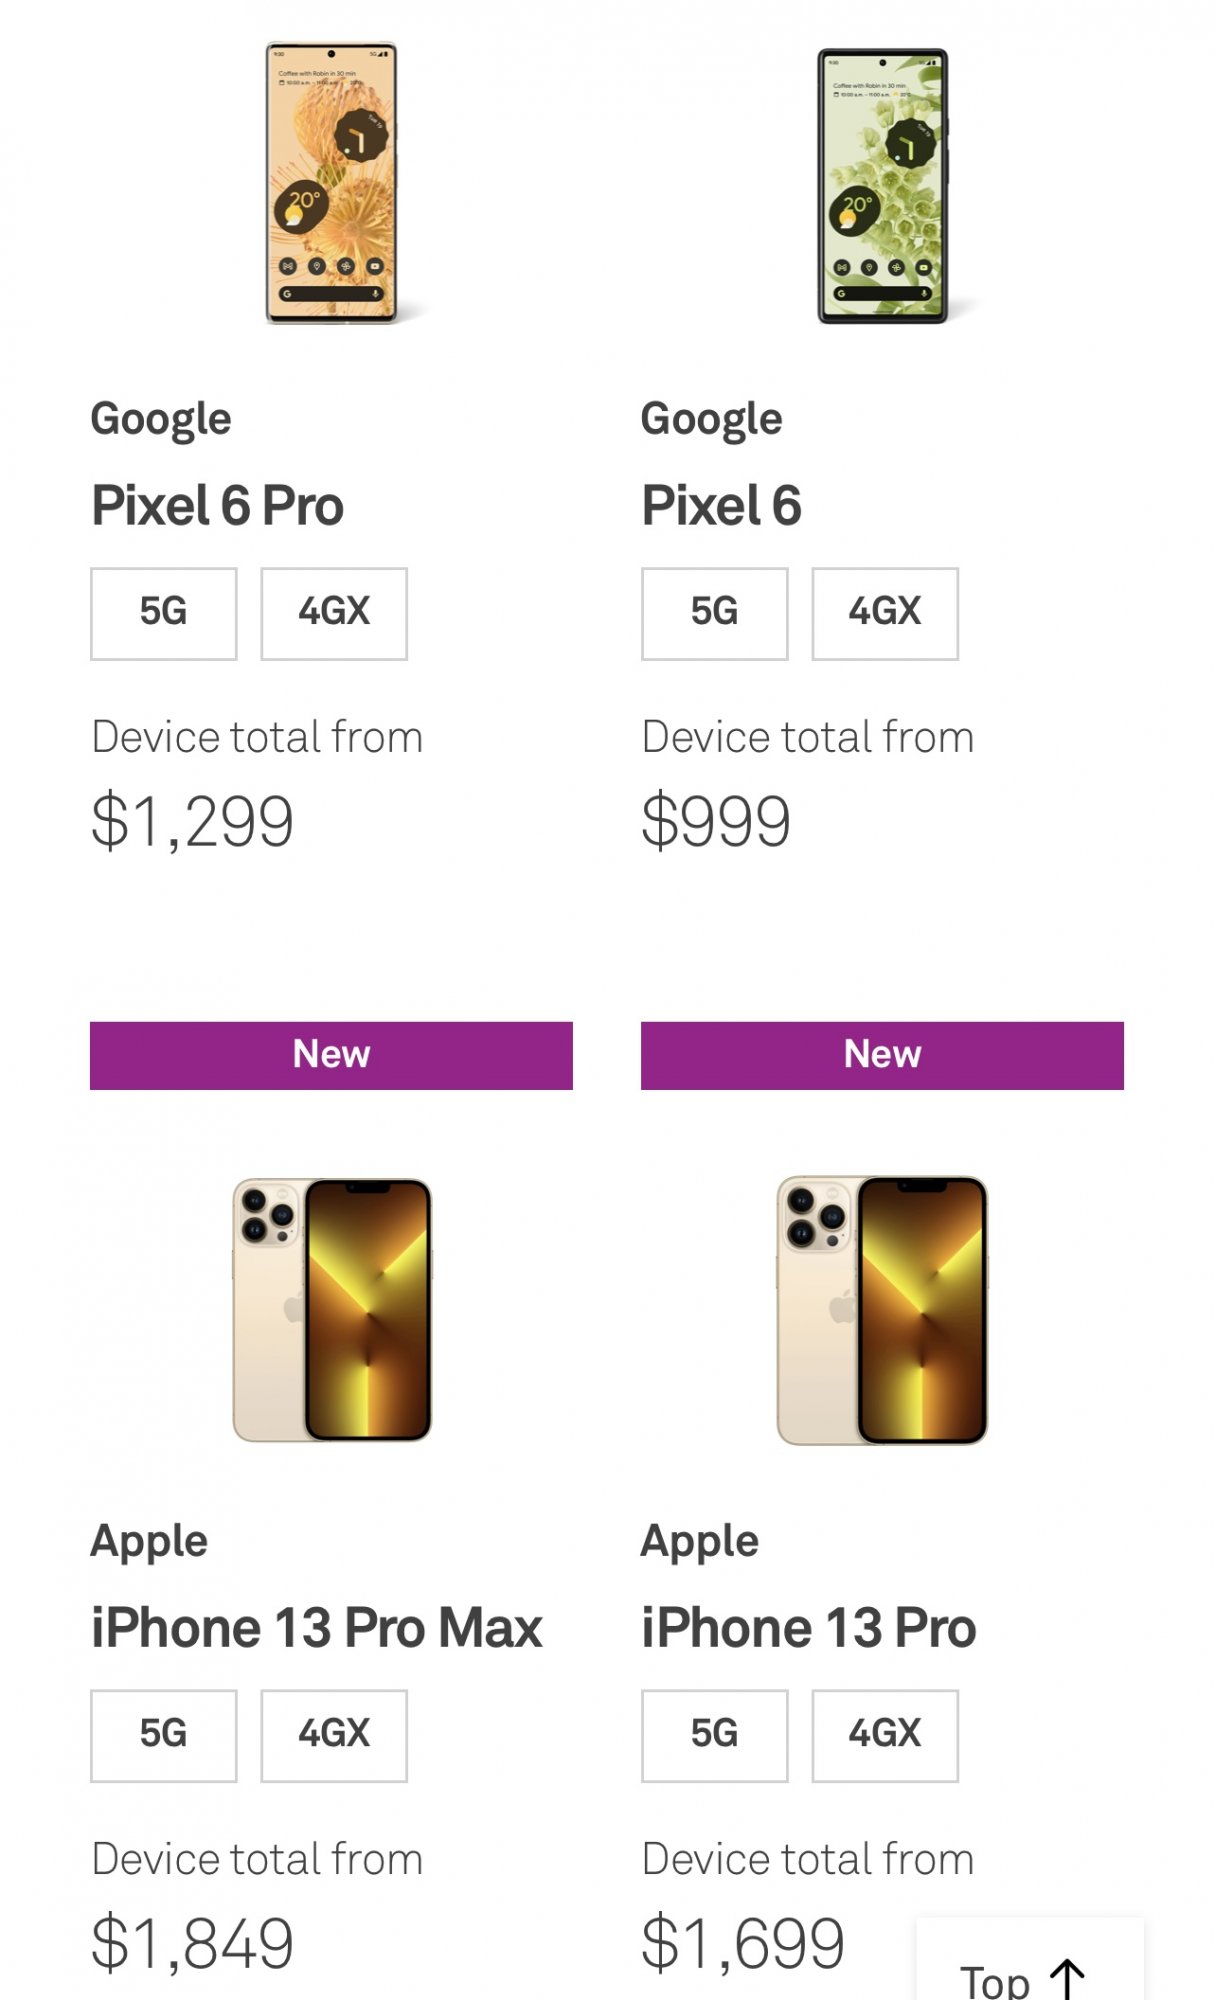Click the 5G tag under Pixel 6 Pro

coord(164,613)
